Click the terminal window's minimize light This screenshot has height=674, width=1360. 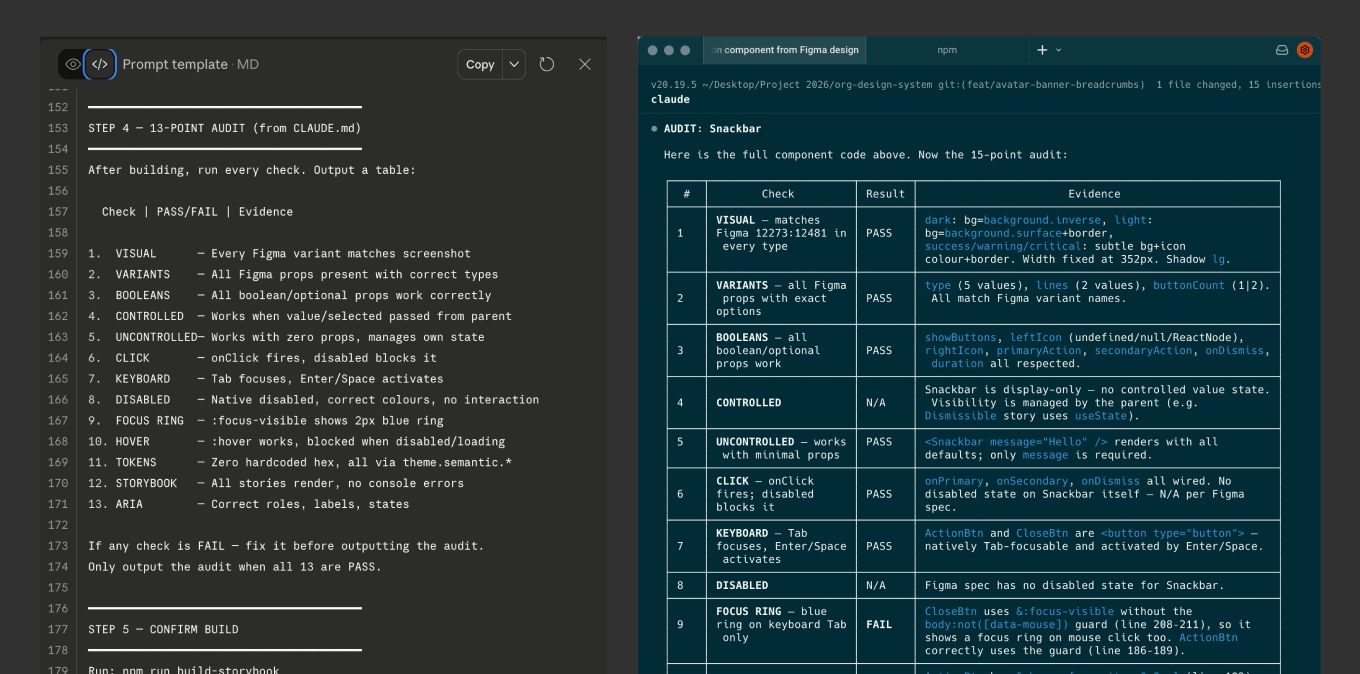click(669, 50)
